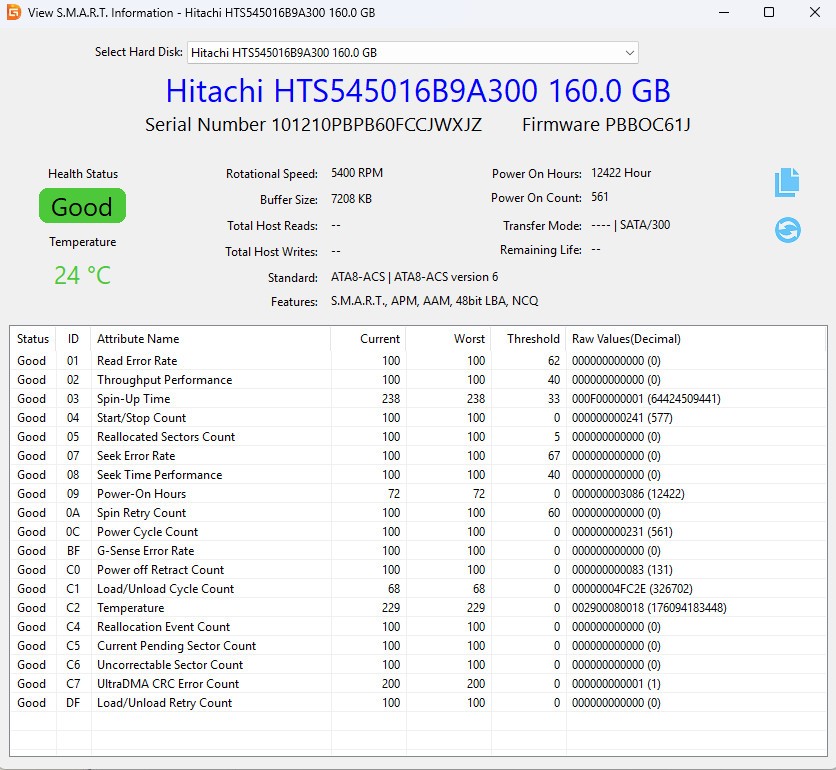This screenshot has height=770, width=836.
Task: Click the Current column header
Action: click(x=368, y=339)
